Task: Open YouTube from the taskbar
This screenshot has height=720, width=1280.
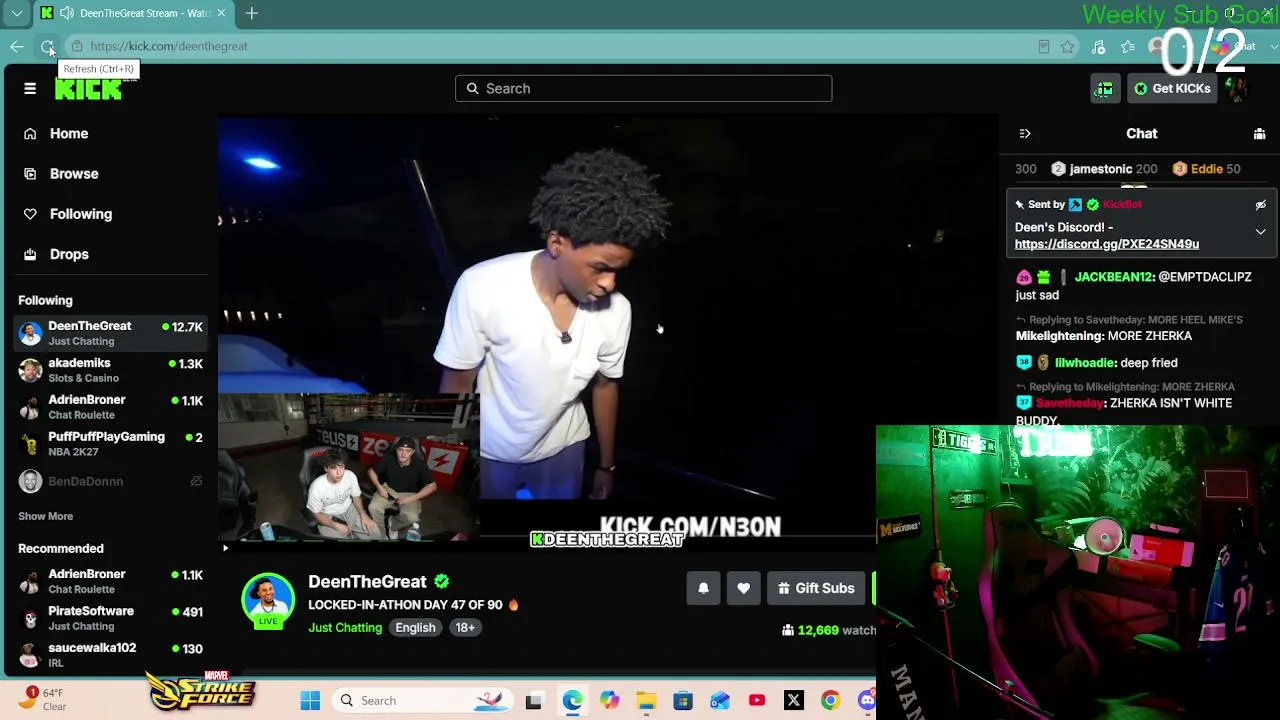Action: click(757, 701)
